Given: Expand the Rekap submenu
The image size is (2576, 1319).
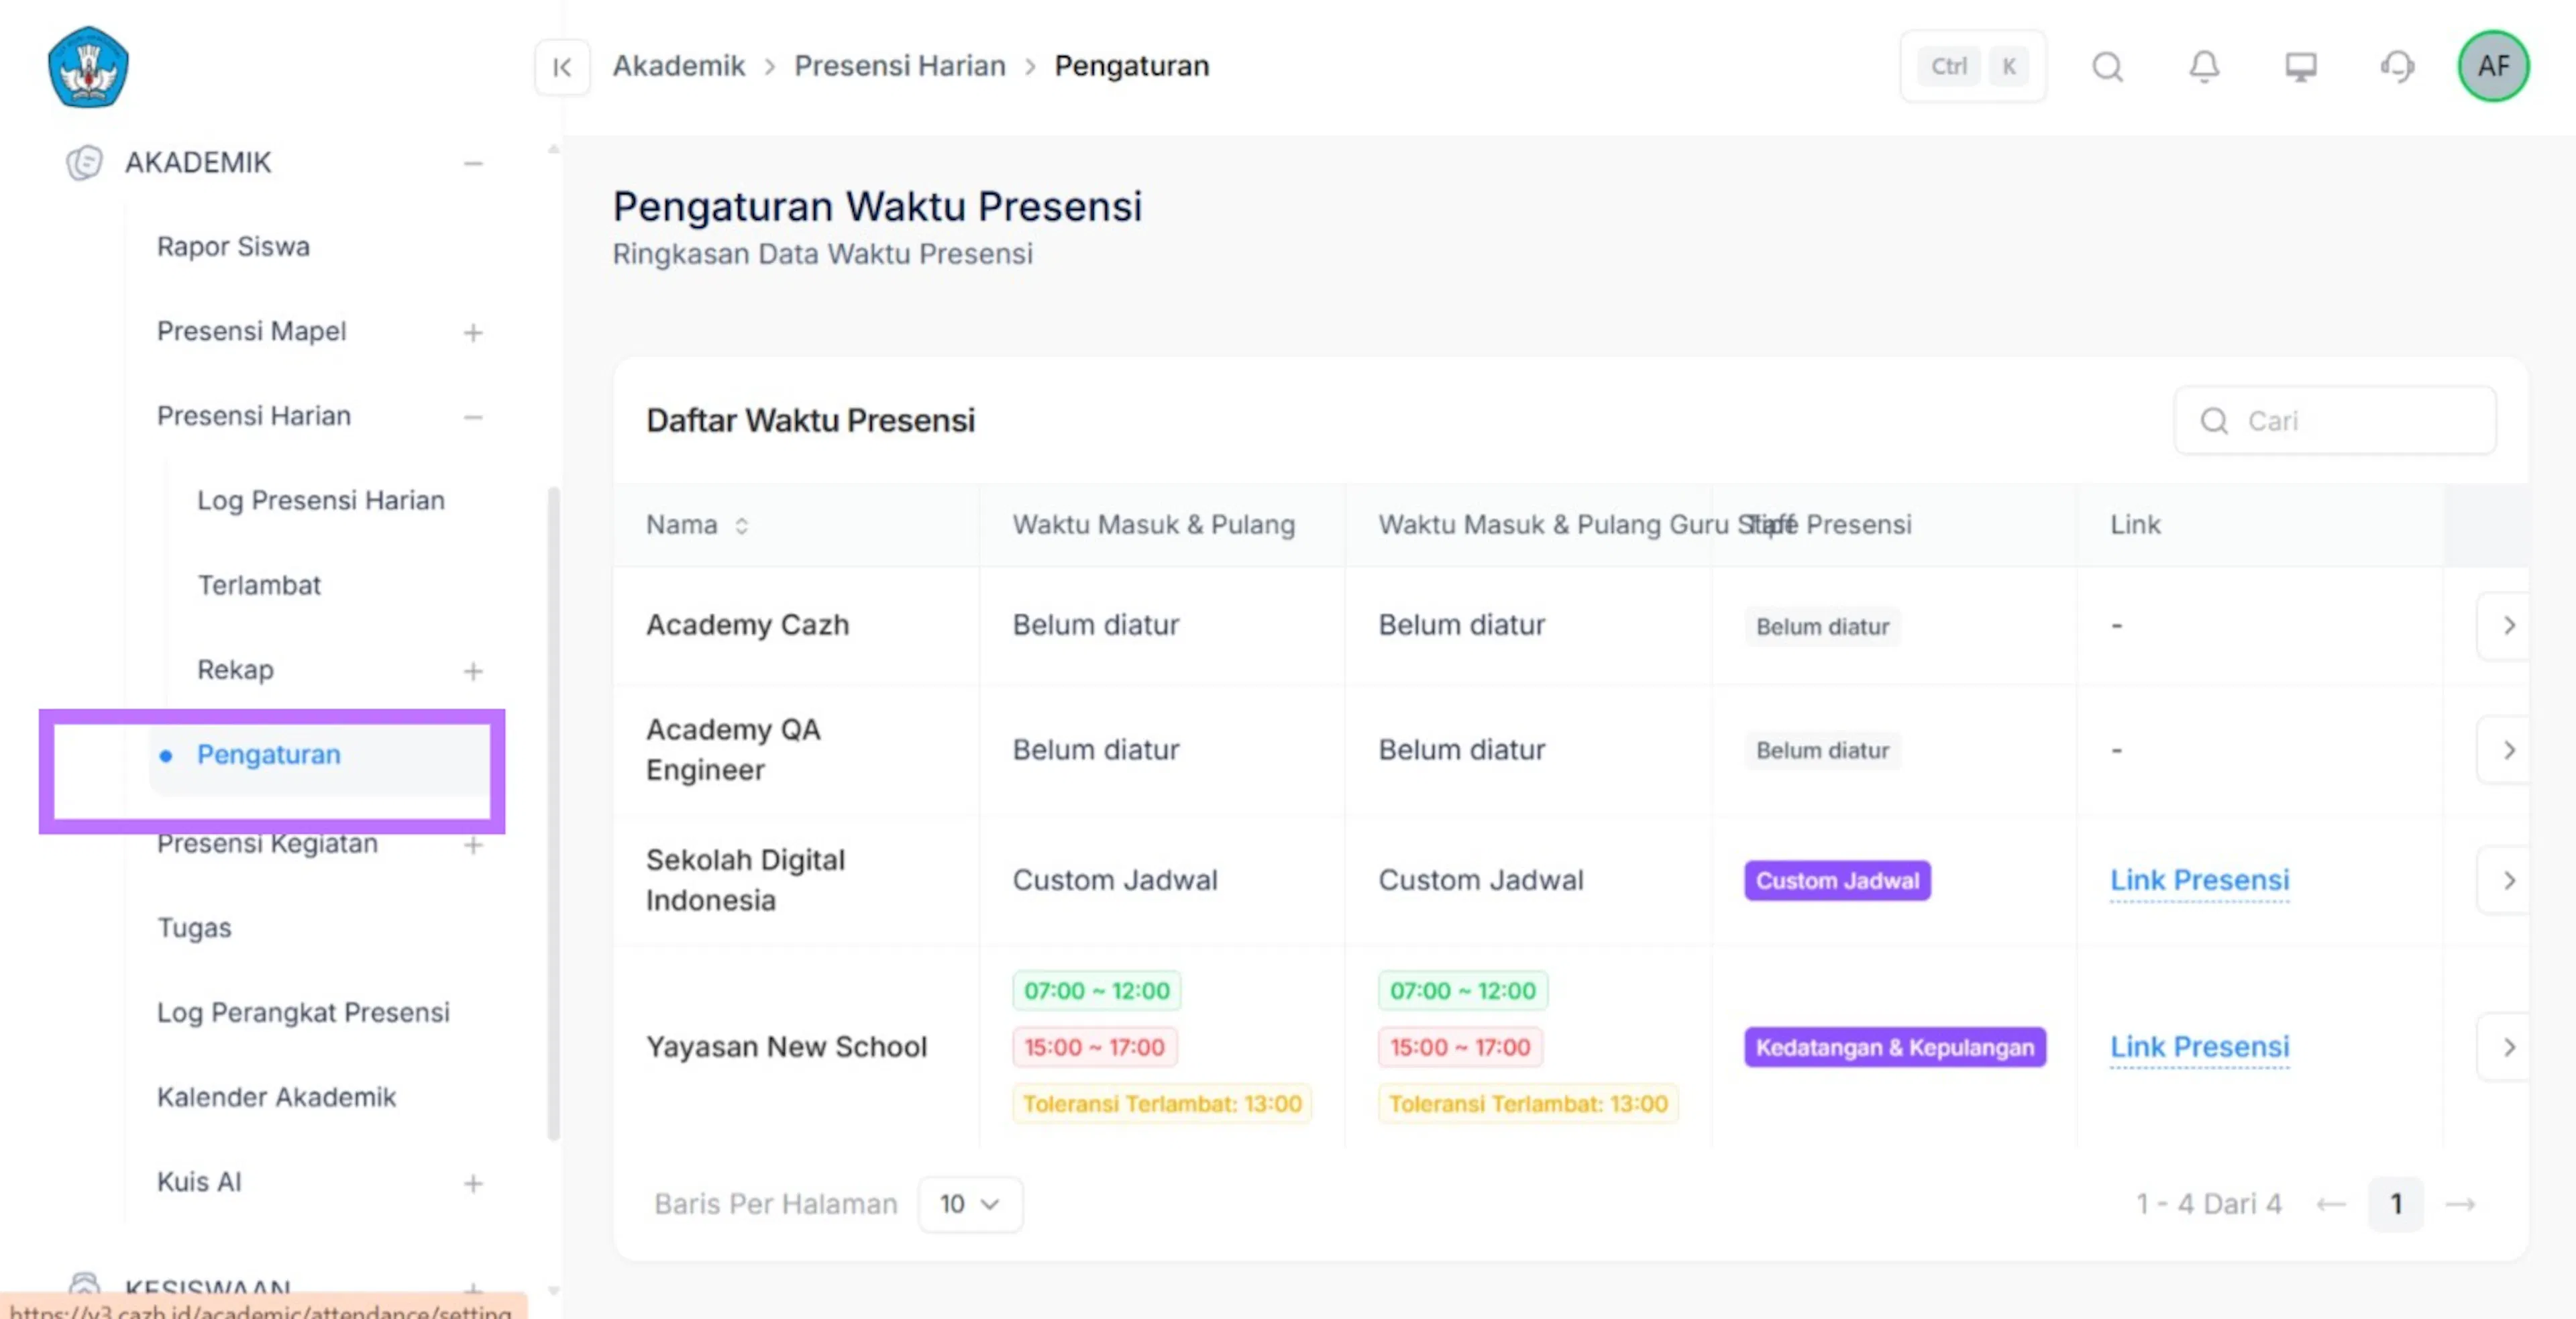Looking at the screenshot, I should (x=473, y=671).
